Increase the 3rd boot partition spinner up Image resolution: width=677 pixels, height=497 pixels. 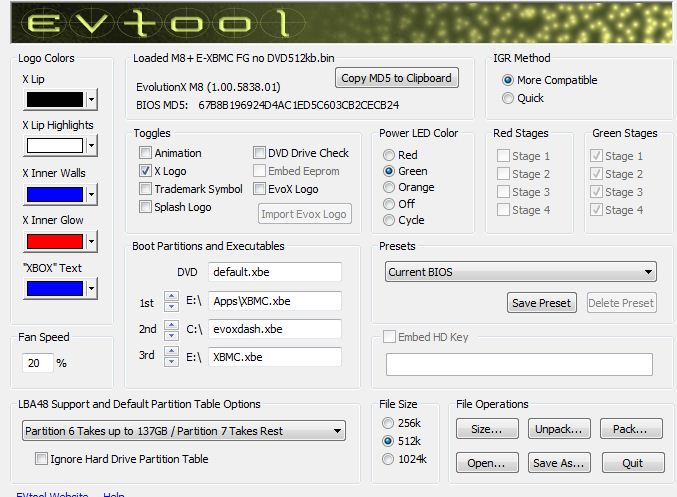point(171,351)
